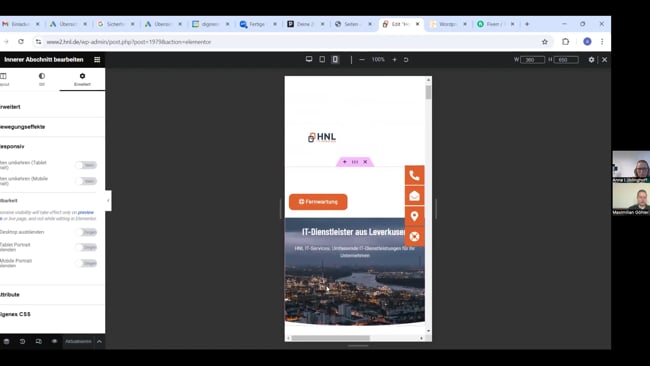Screen dimensions: 650x366
Task: Switch to desktop preview mode
Action: coord(309,59)
